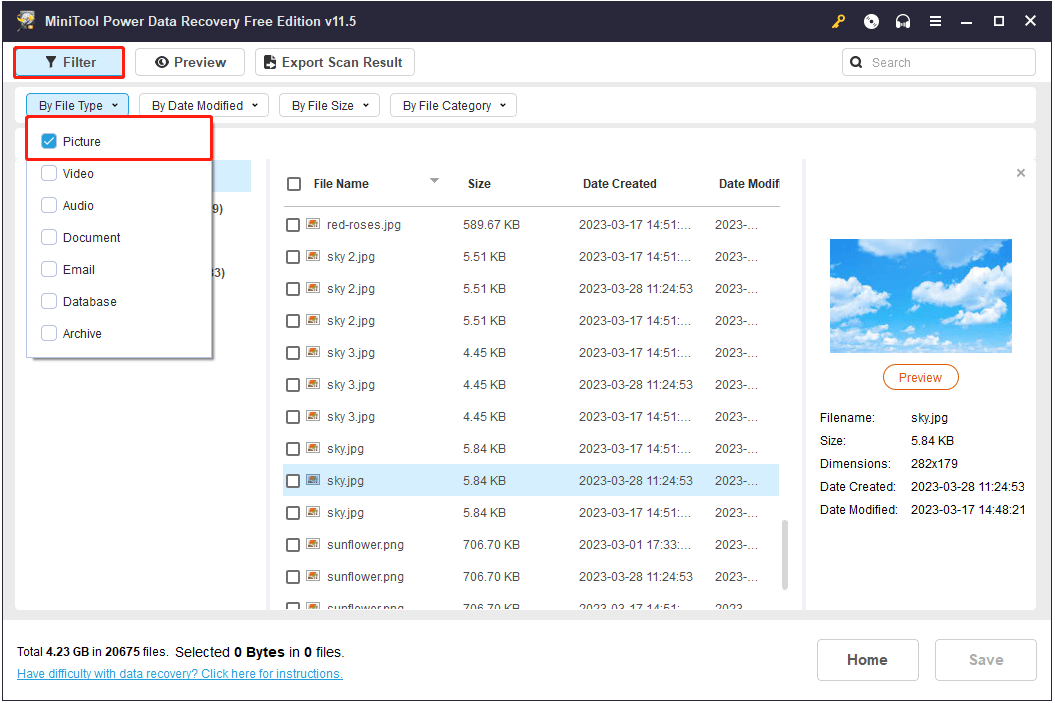
Task: Click the Preview toolbar button
Action: 190,62
